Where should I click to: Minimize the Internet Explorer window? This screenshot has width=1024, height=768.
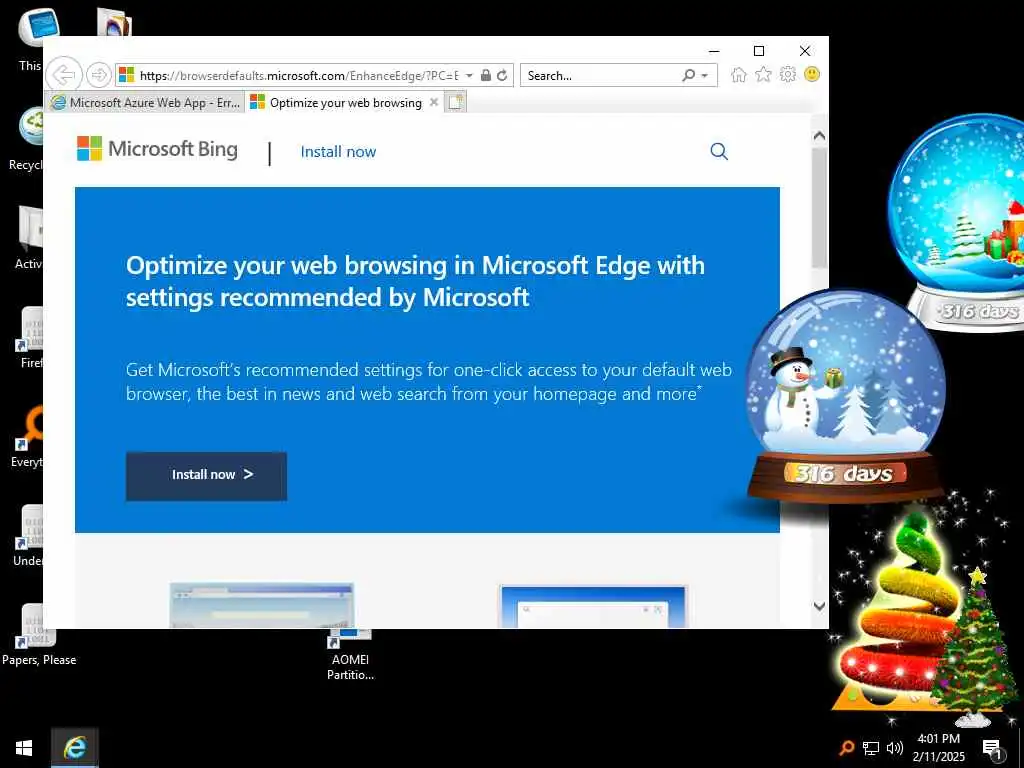714,51
